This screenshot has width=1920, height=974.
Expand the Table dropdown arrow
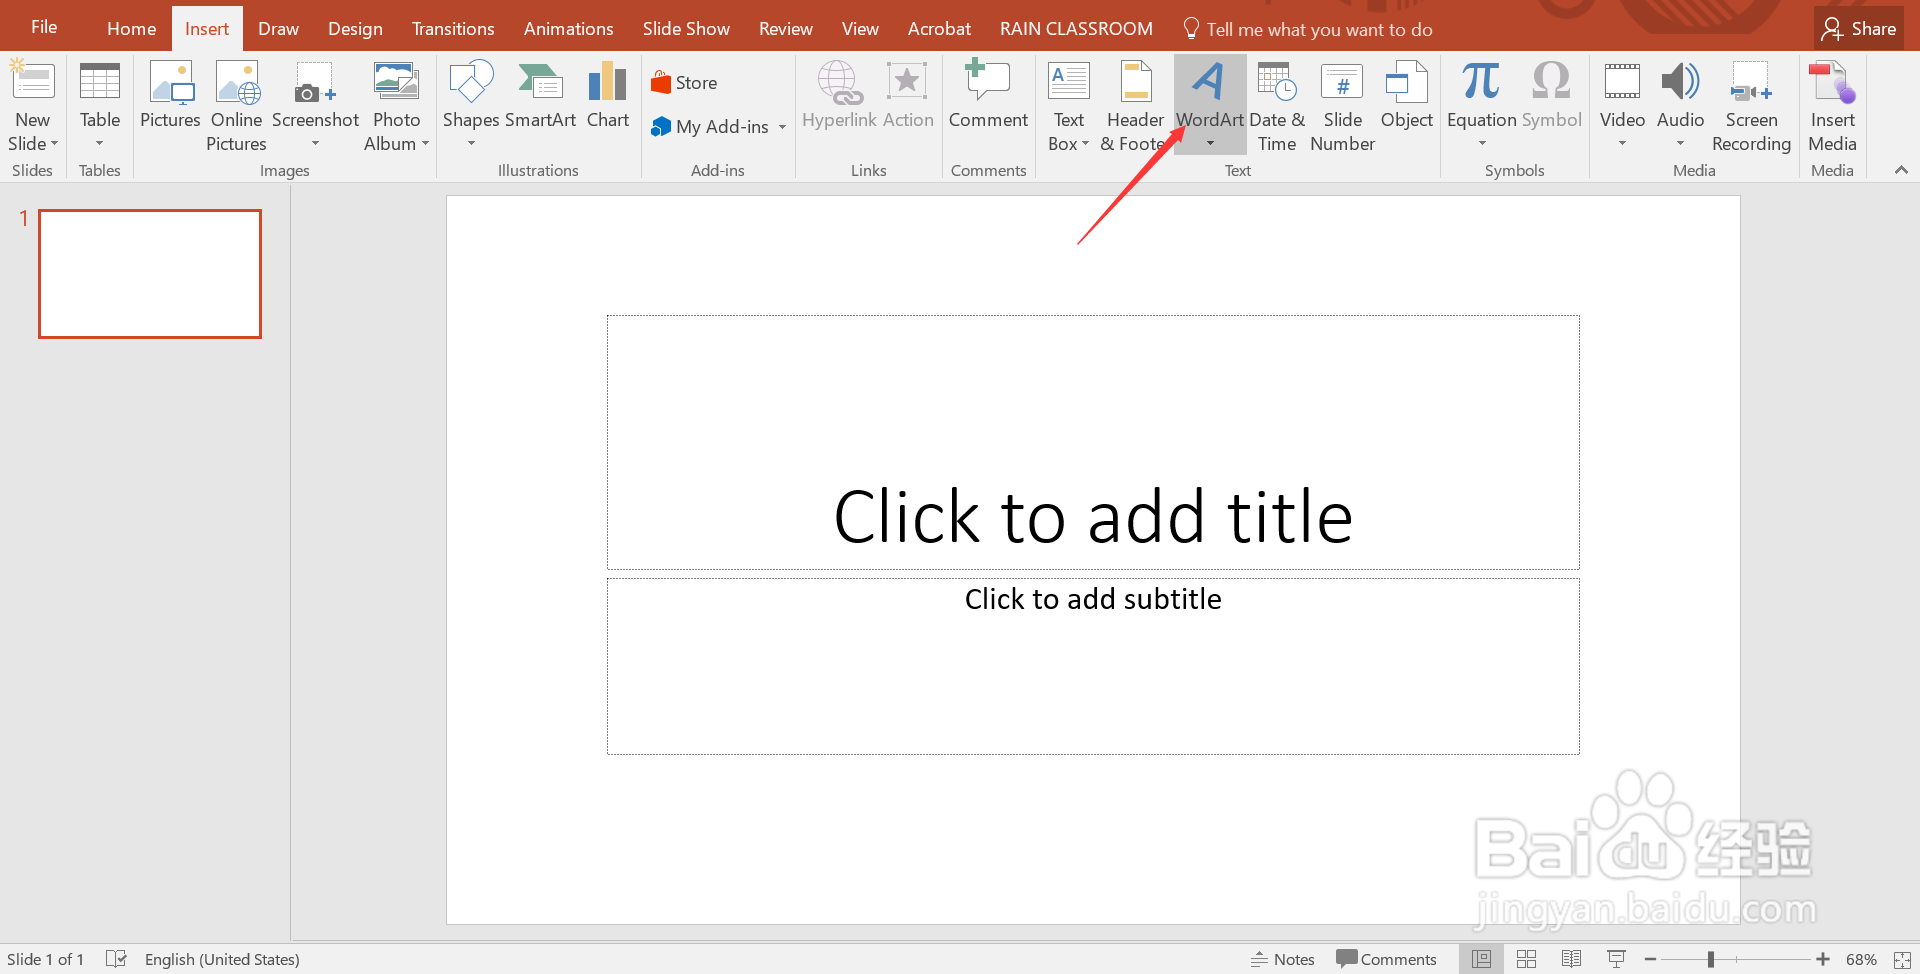(100, 144)
